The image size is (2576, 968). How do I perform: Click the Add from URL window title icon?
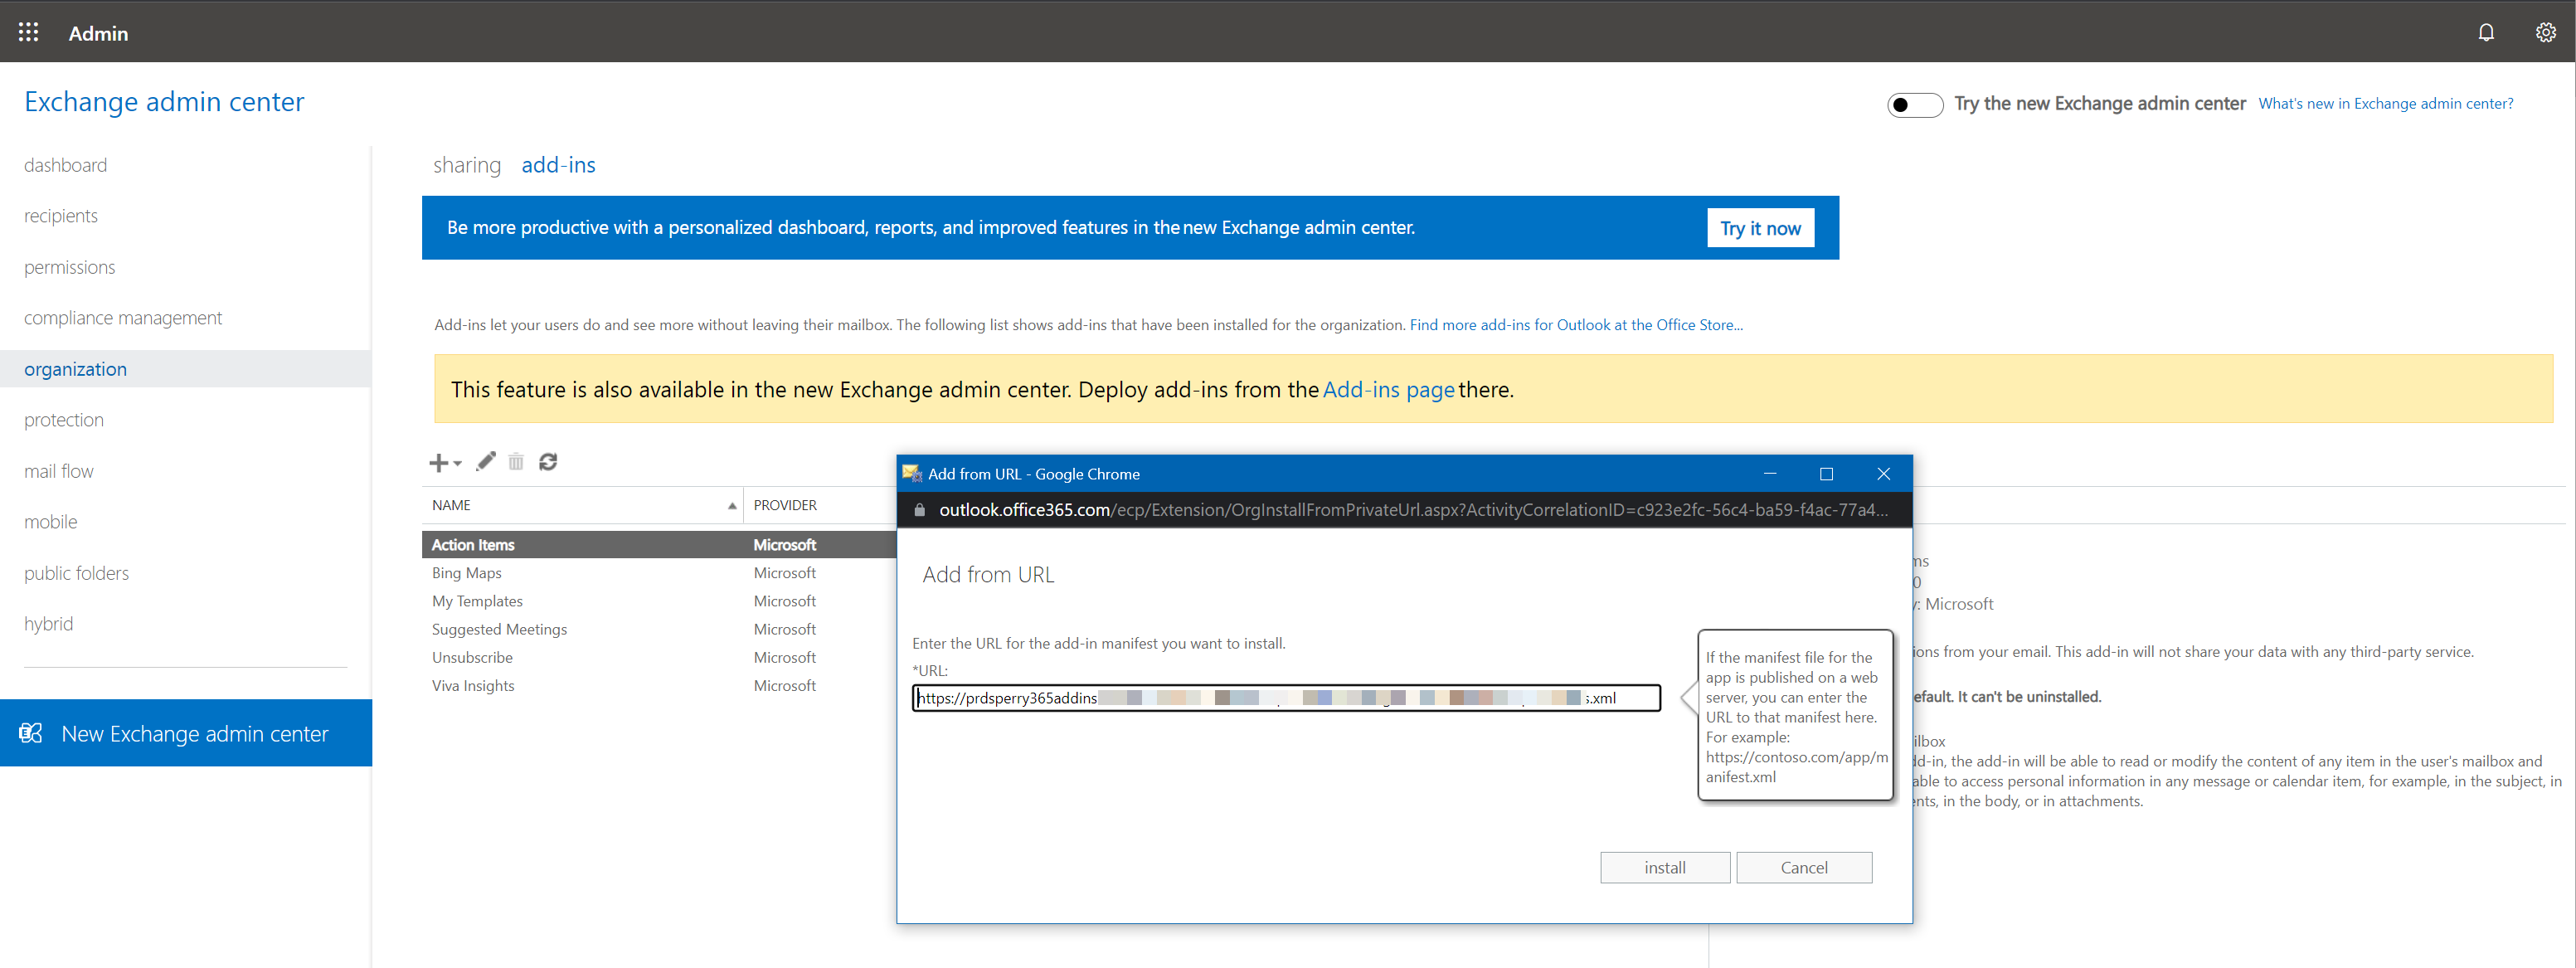pyautogui.click(x=912, y=474)
